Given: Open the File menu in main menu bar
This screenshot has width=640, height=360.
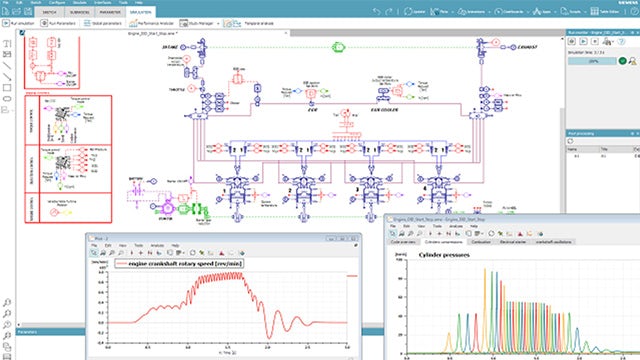Looking at the screenshot, I should click(x=5, y=2).
